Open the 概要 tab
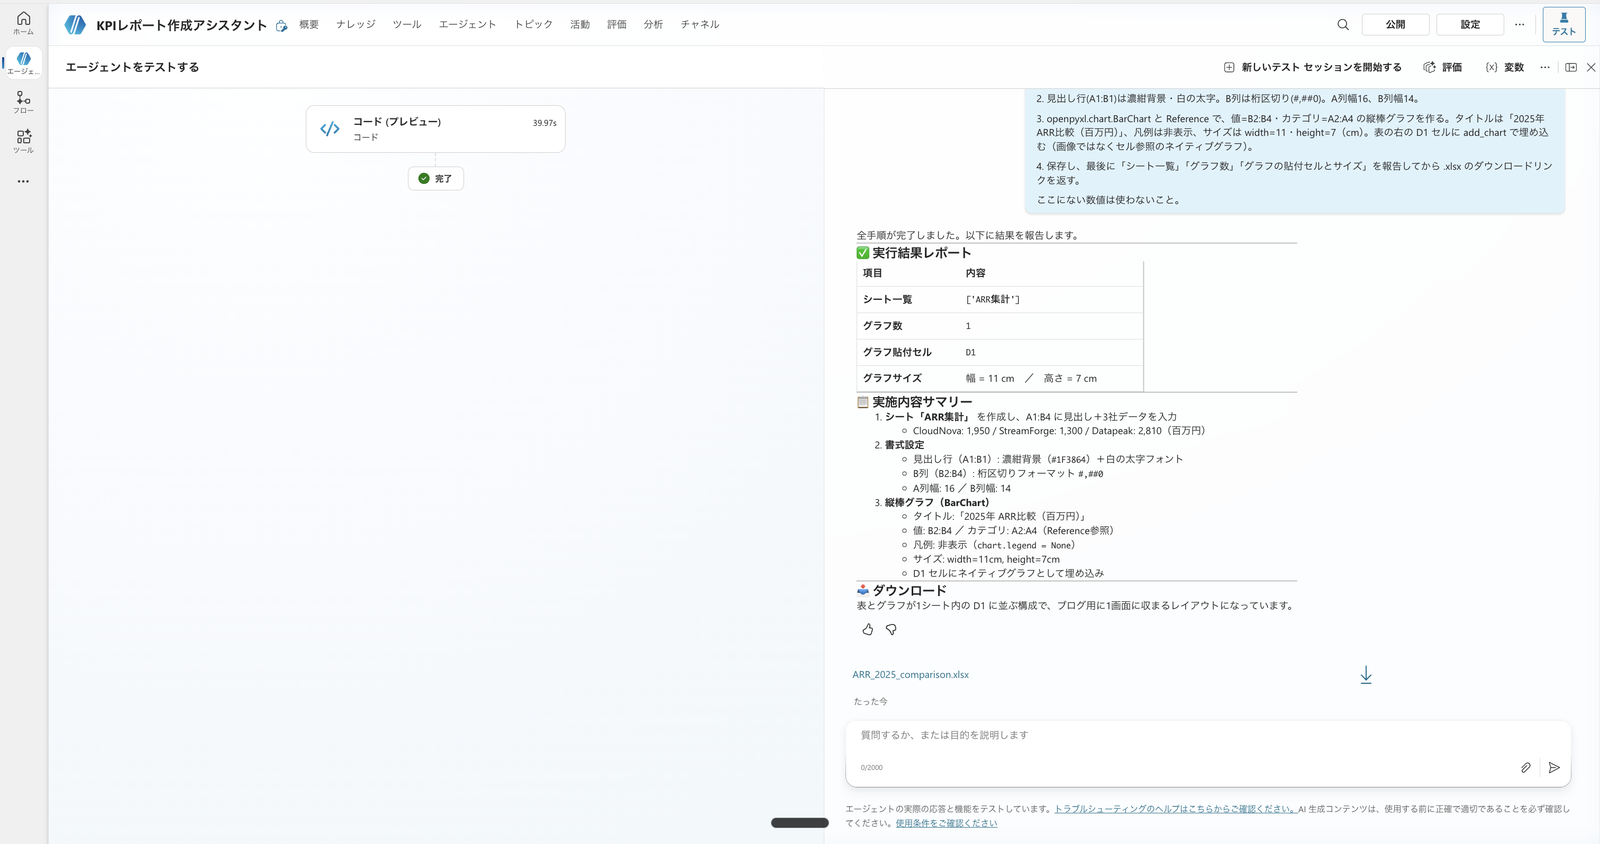1600x844 pixels. point(309,24)
